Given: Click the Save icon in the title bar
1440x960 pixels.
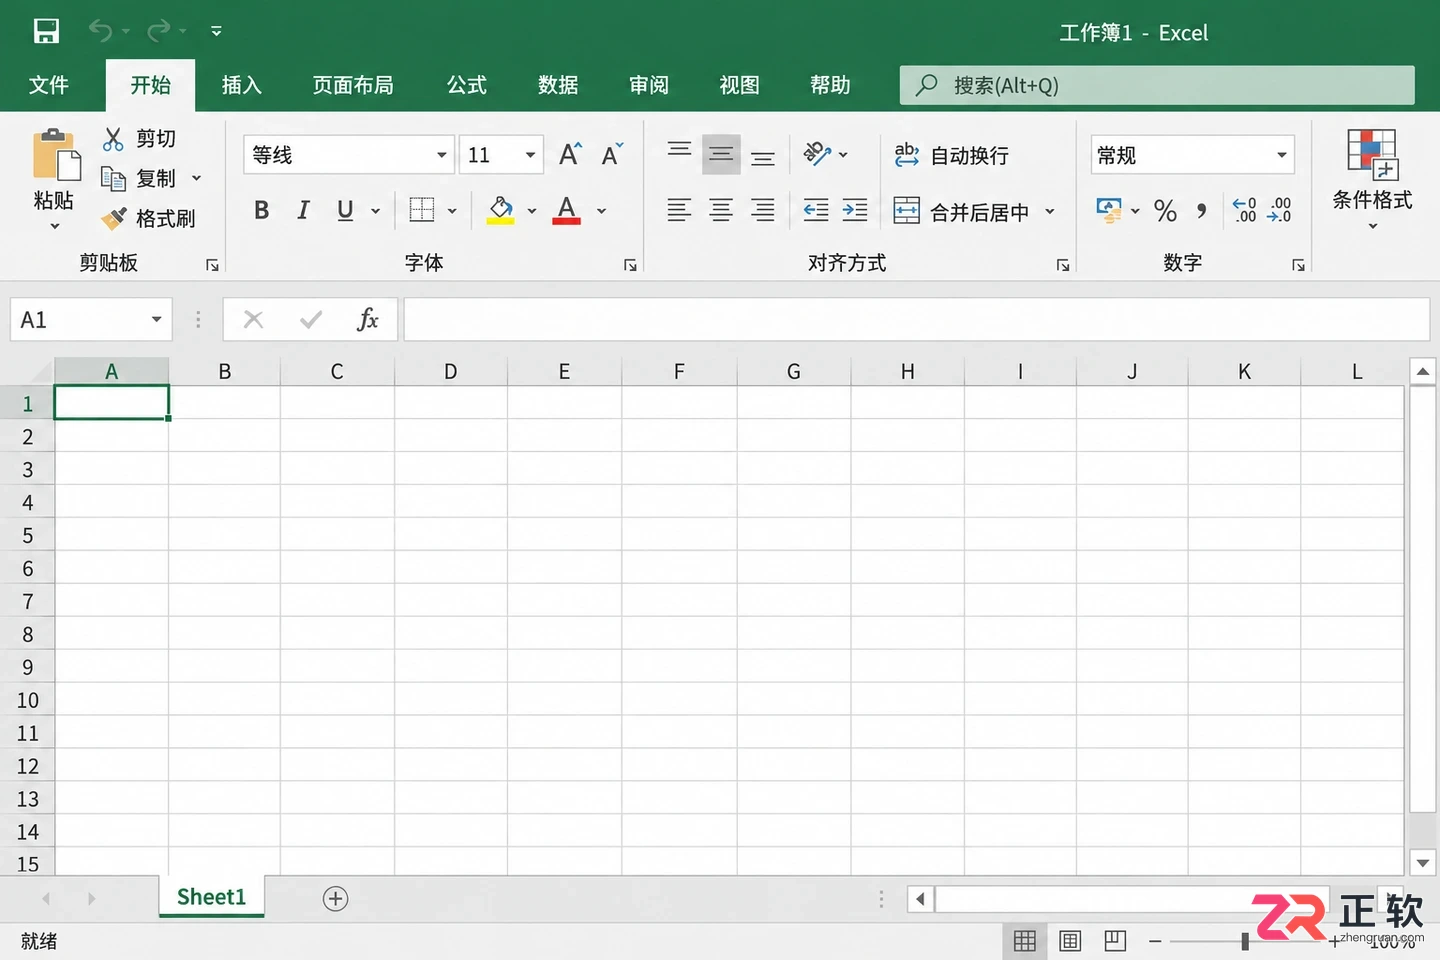Looking at the screenshot, I should pyautogui.click(x=46, y=31).
